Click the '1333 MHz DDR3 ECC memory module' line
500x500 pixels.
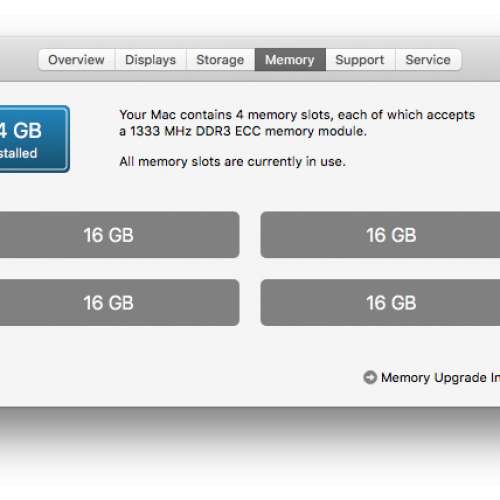[x=248, y=131]
